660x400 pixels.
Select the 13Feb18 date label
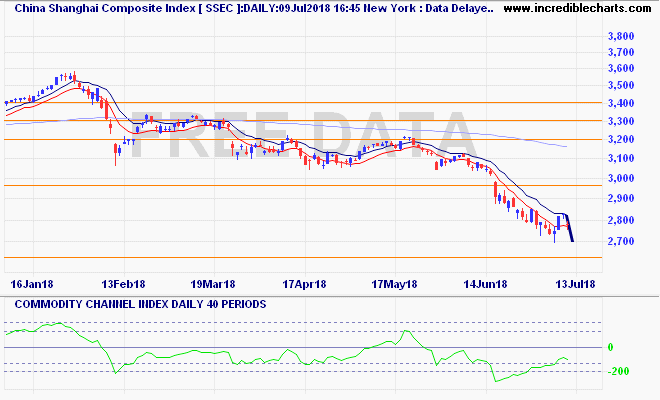[126, 284]
